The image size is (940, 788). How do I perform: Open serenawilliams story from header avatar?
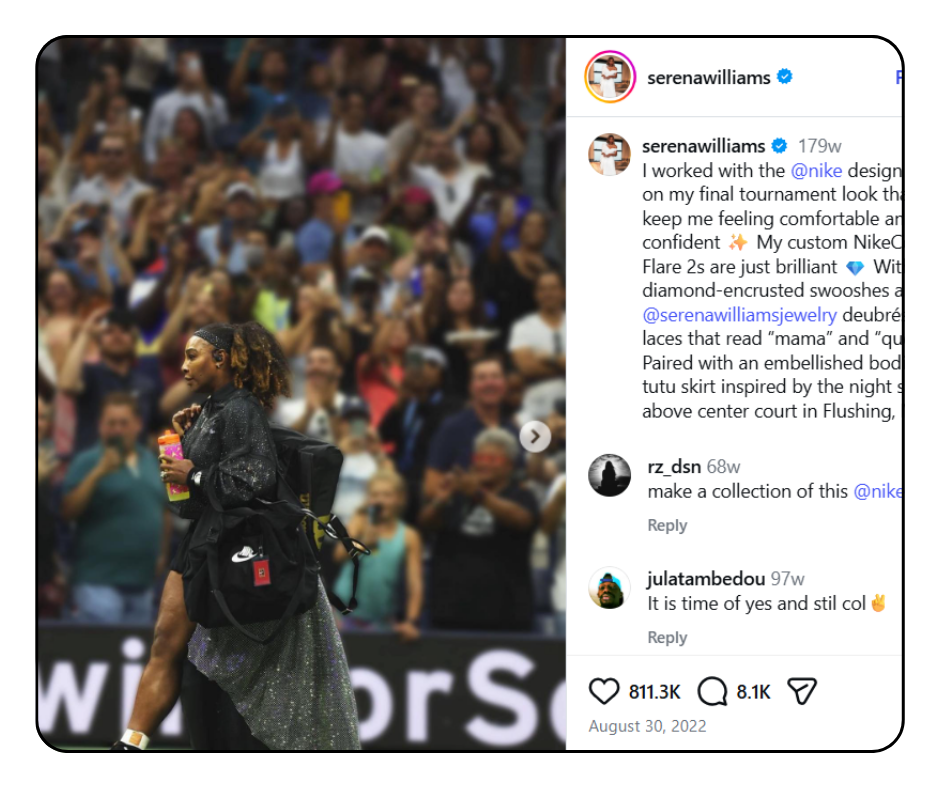(610, 77)
